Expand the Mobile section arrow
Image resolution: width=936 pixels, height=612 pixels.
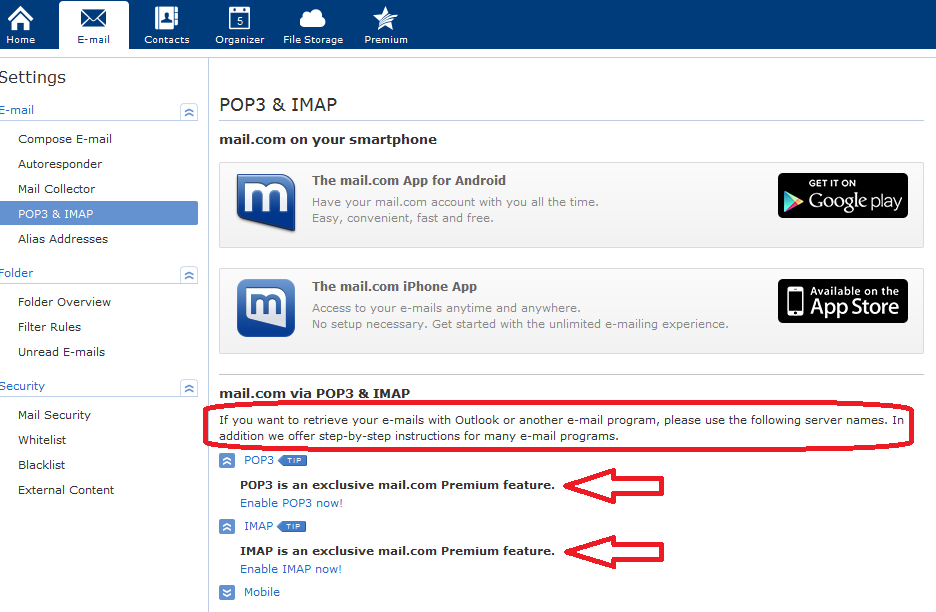227,592
